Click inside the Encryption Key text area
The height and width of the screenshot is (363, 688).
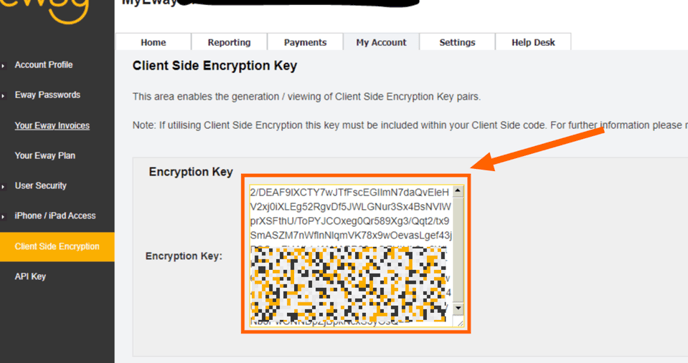click(351, 255)
